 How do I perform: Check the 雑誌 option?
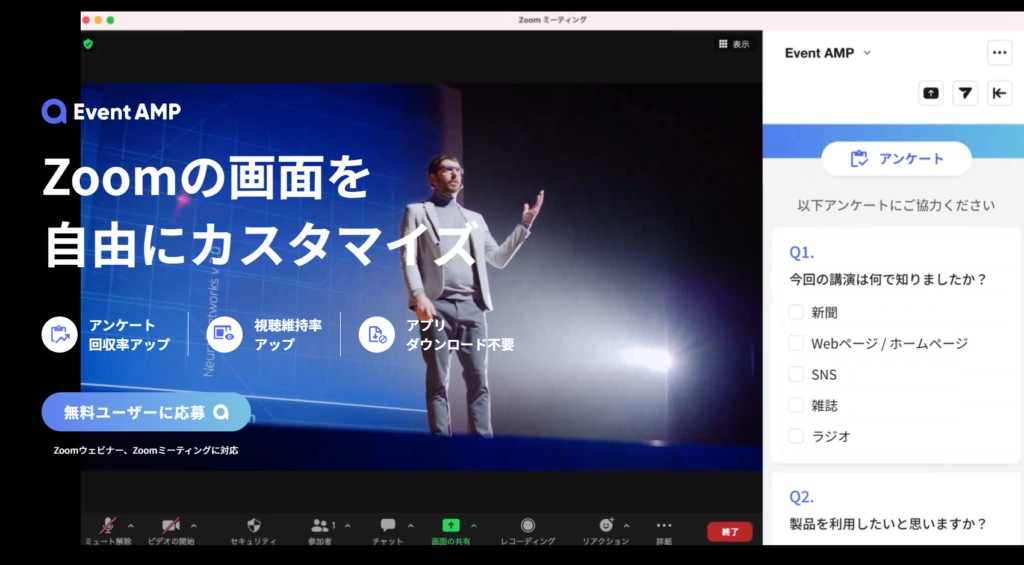(795, 405)
